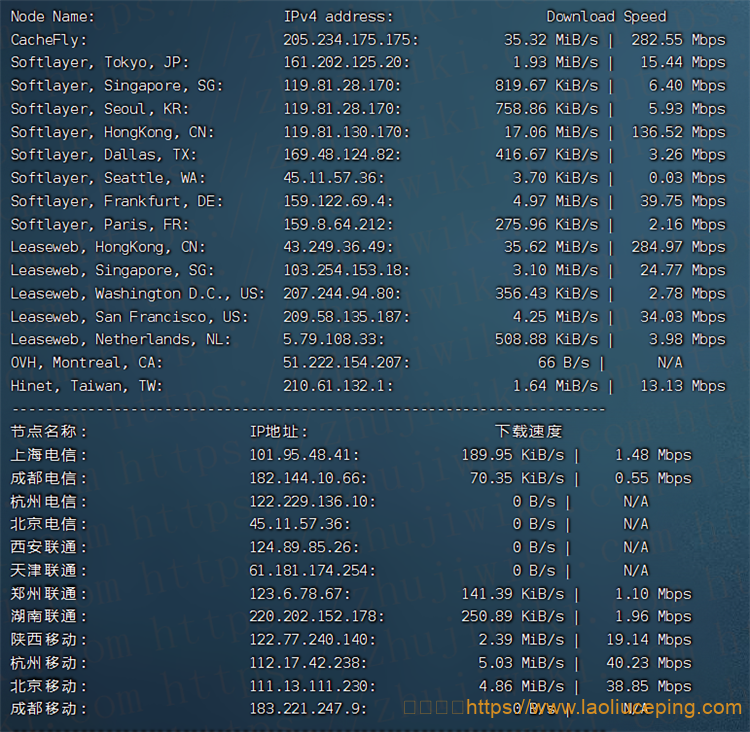Viewport: 750px width, 732px height.
Task: Select 'Softlayer, Frankfurt, DE:' row label
Action: pyautogui.click(x=117, y=201)
